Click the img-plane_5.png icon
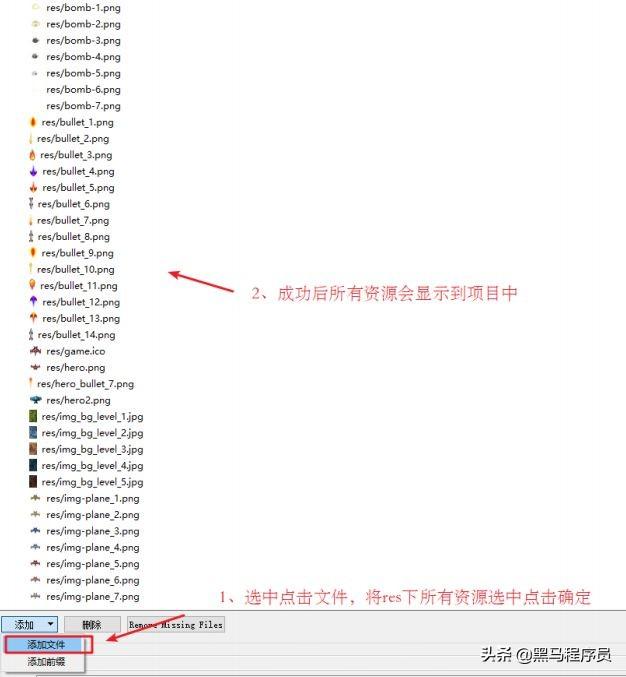626x677 pixels. point(35,563)
